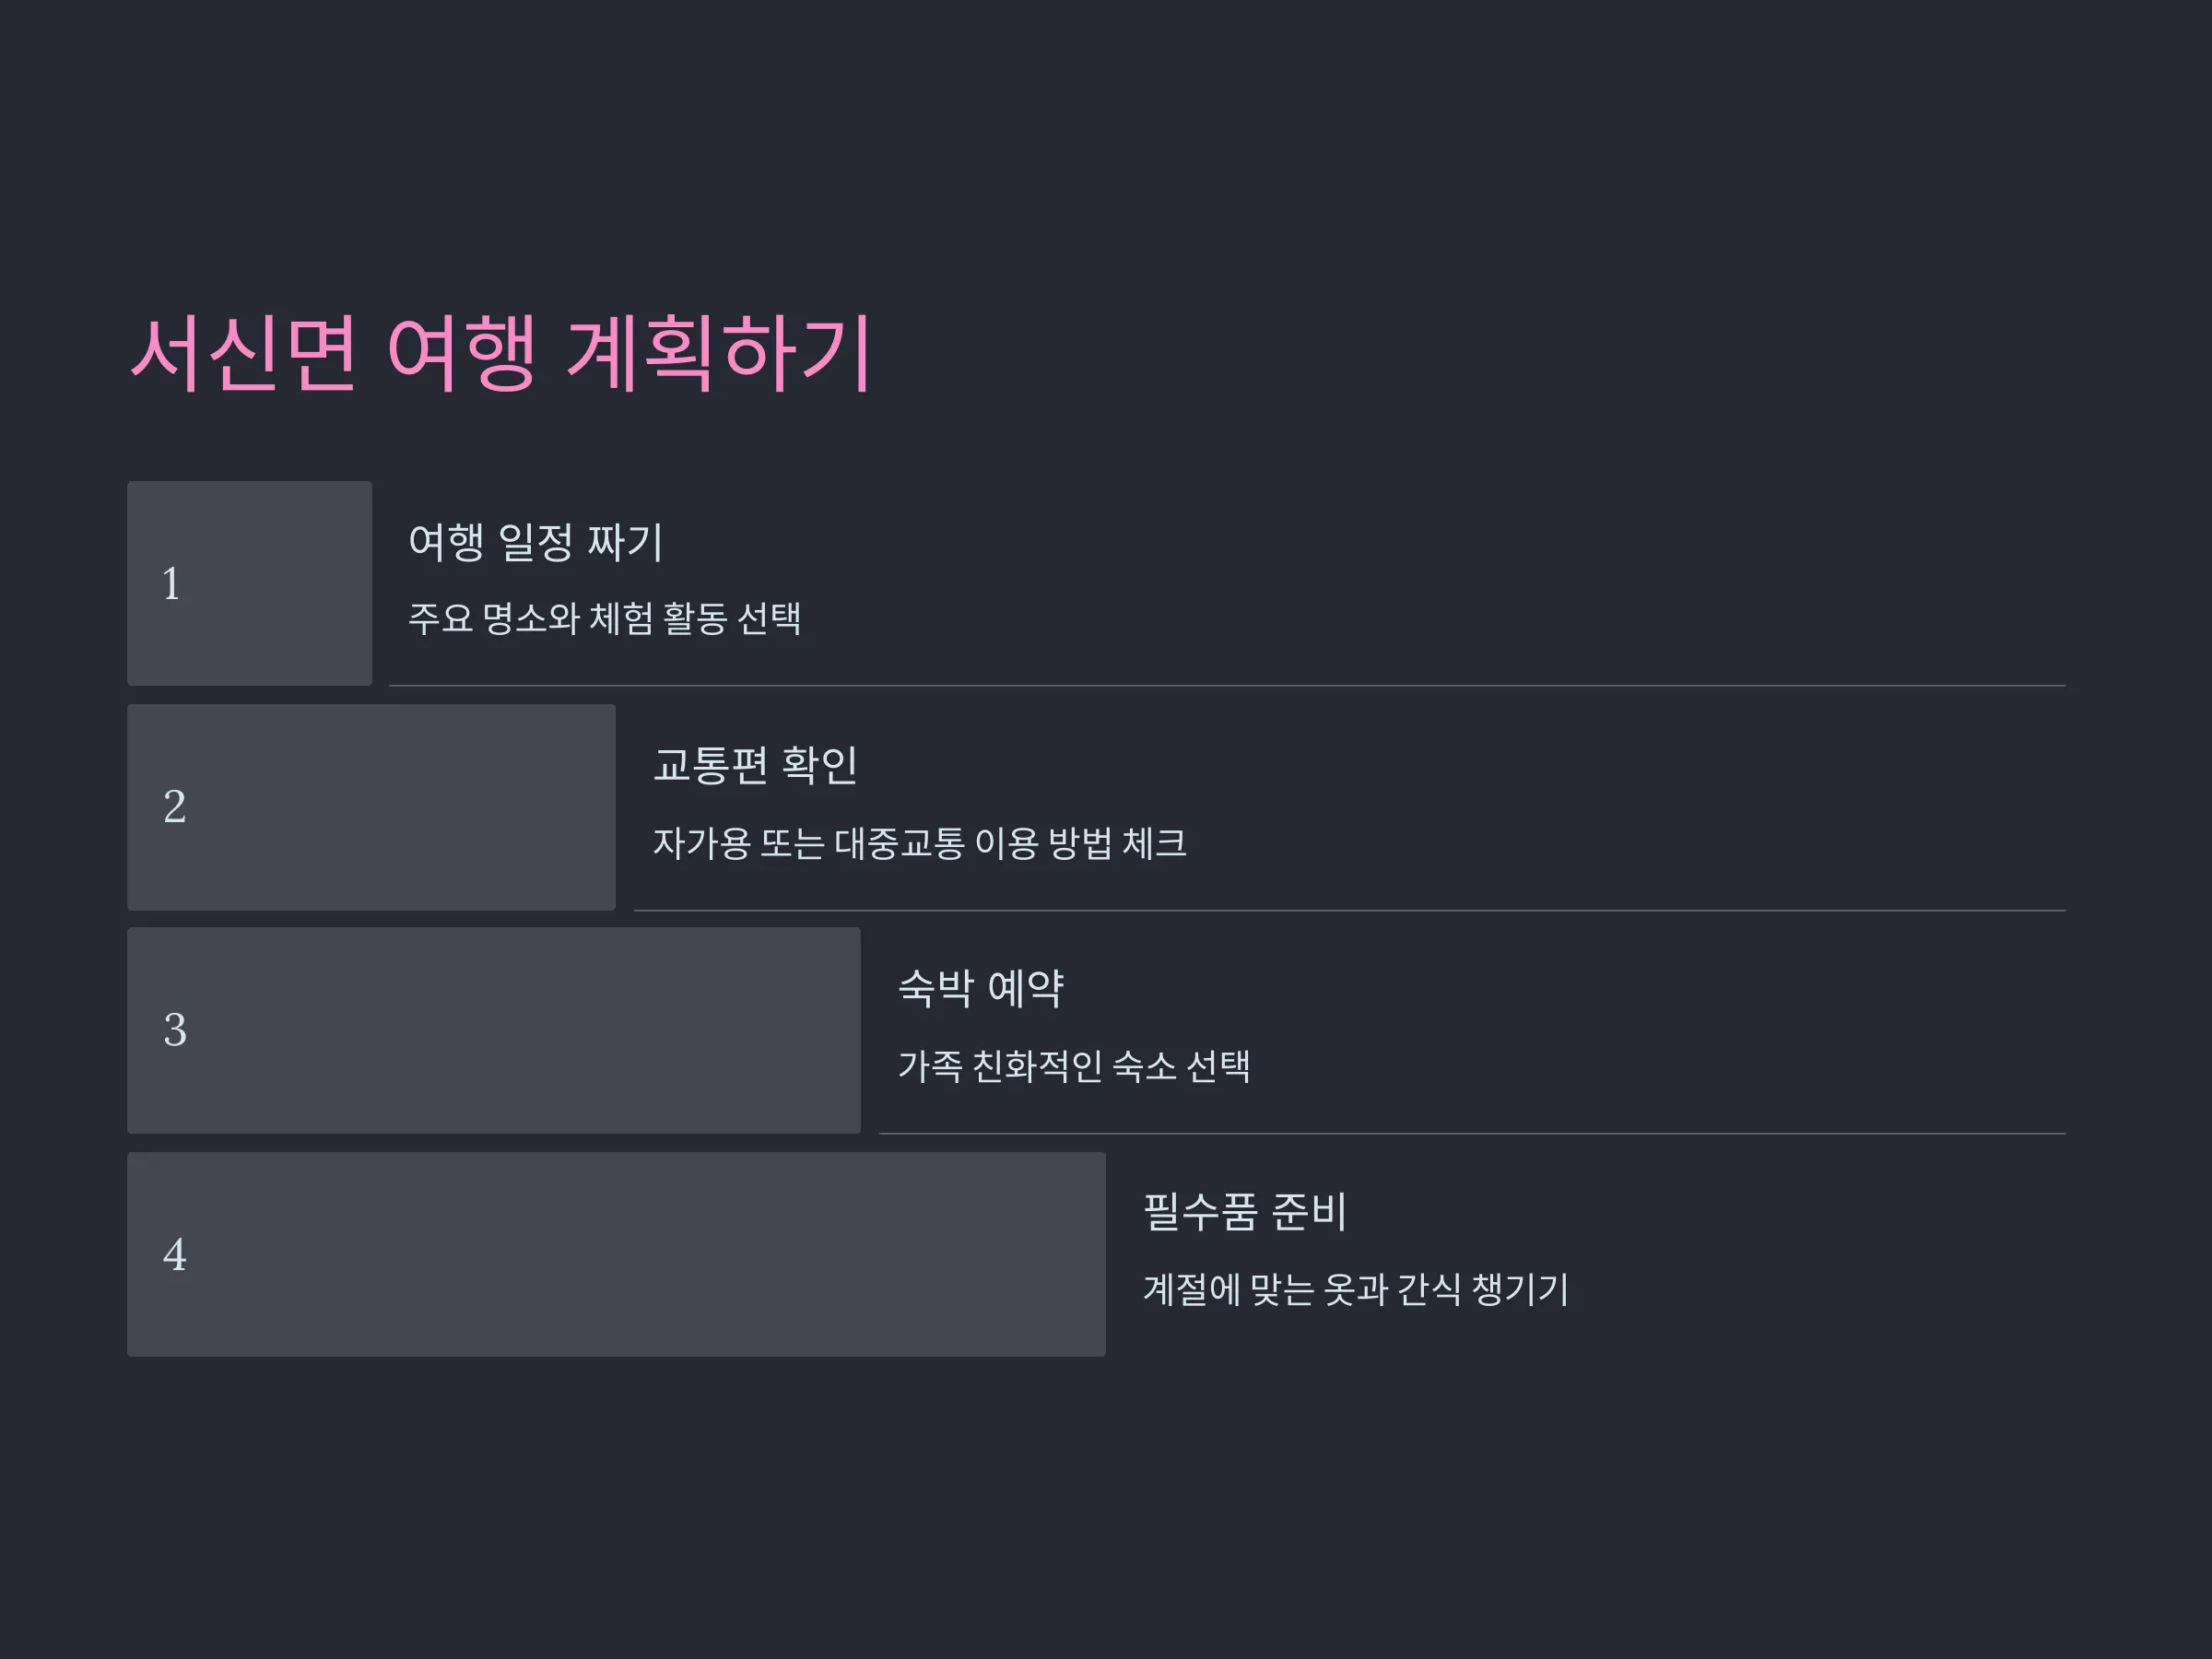
Task: Click the divider line under step 1
Action: [1227, 686]
